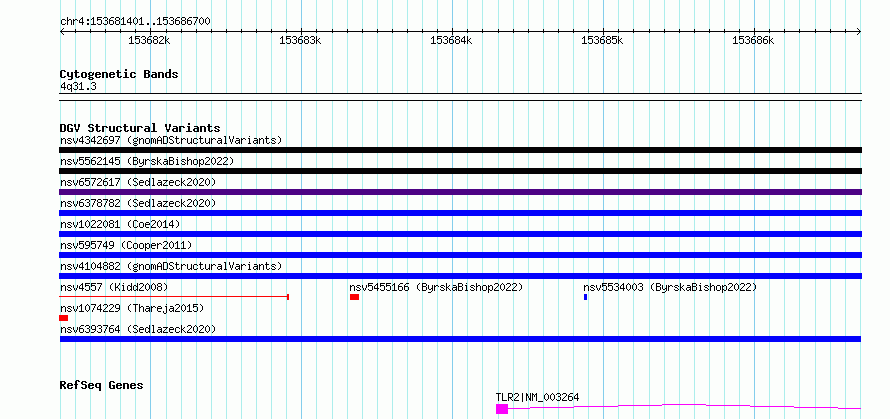Viewport: 890px width, 419px height.
Task: Click the 4q31.3 cytogenetic band label
Action: click(x=78, y=86)
